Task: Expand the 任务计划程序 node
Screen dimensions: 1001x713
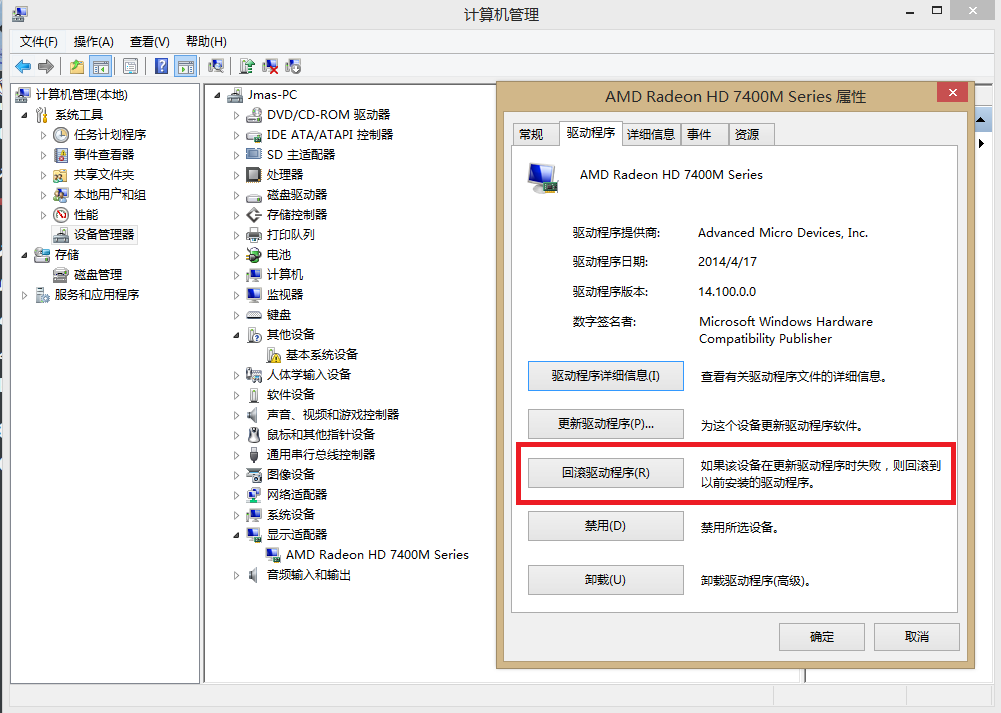Action: click(43, 135)
